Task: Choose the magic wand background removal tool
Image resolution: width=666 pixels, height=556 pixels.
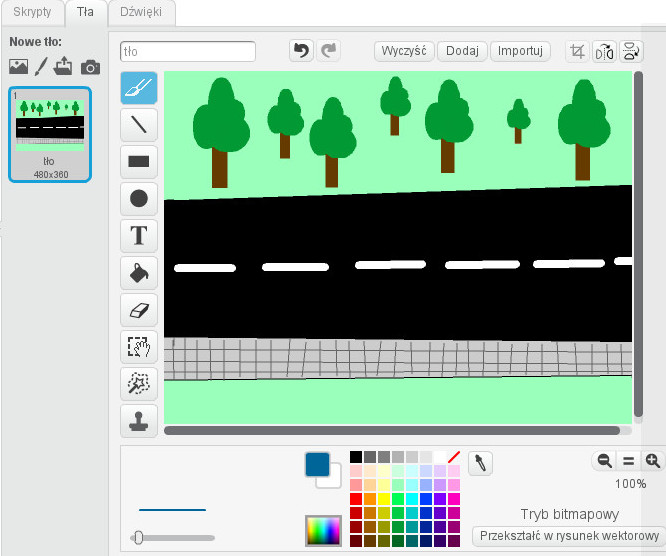Action: tap(139, 384)
